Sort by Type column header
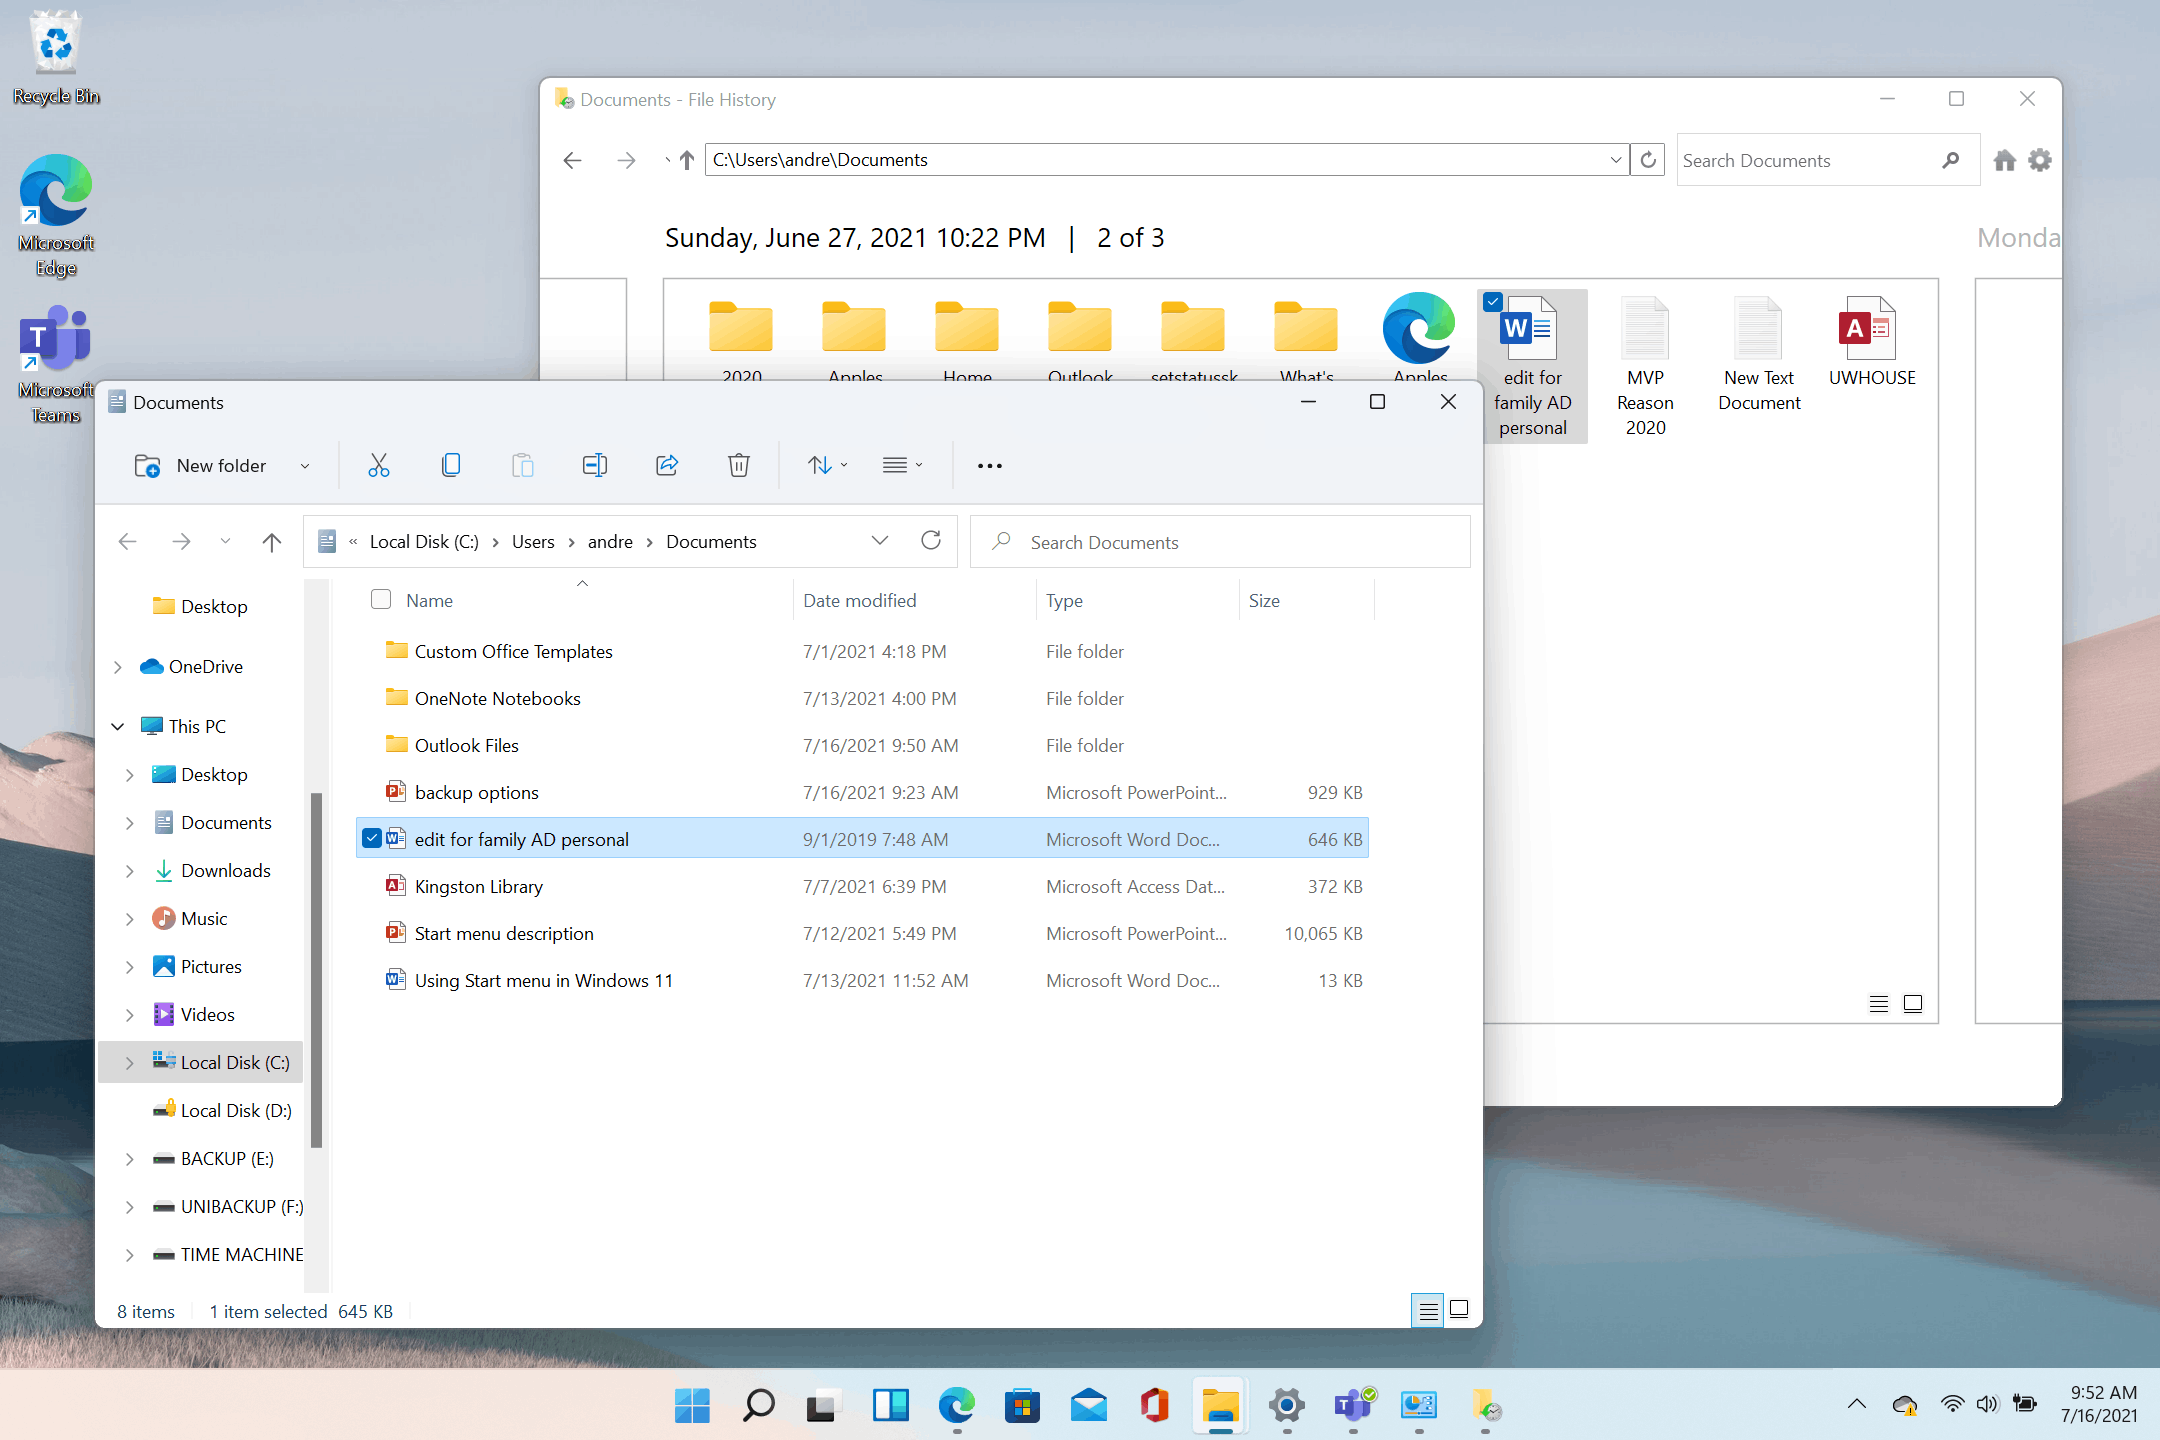 coord(1064,600)
